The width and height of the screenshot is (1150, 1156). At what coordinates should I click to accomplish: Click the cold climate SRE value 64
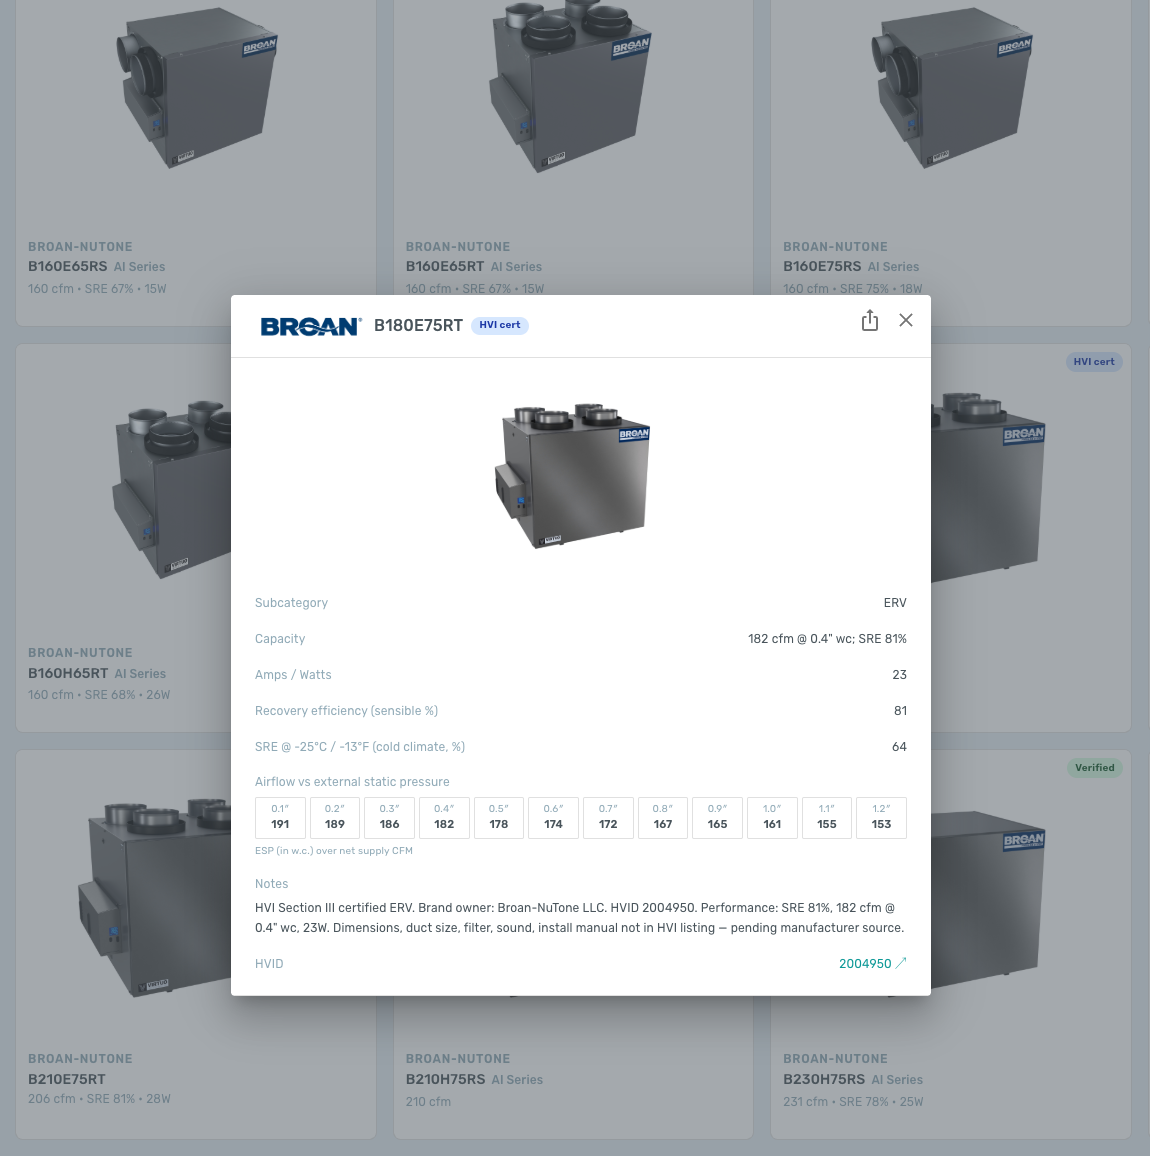pyautogui.click(x=899, y=748)
